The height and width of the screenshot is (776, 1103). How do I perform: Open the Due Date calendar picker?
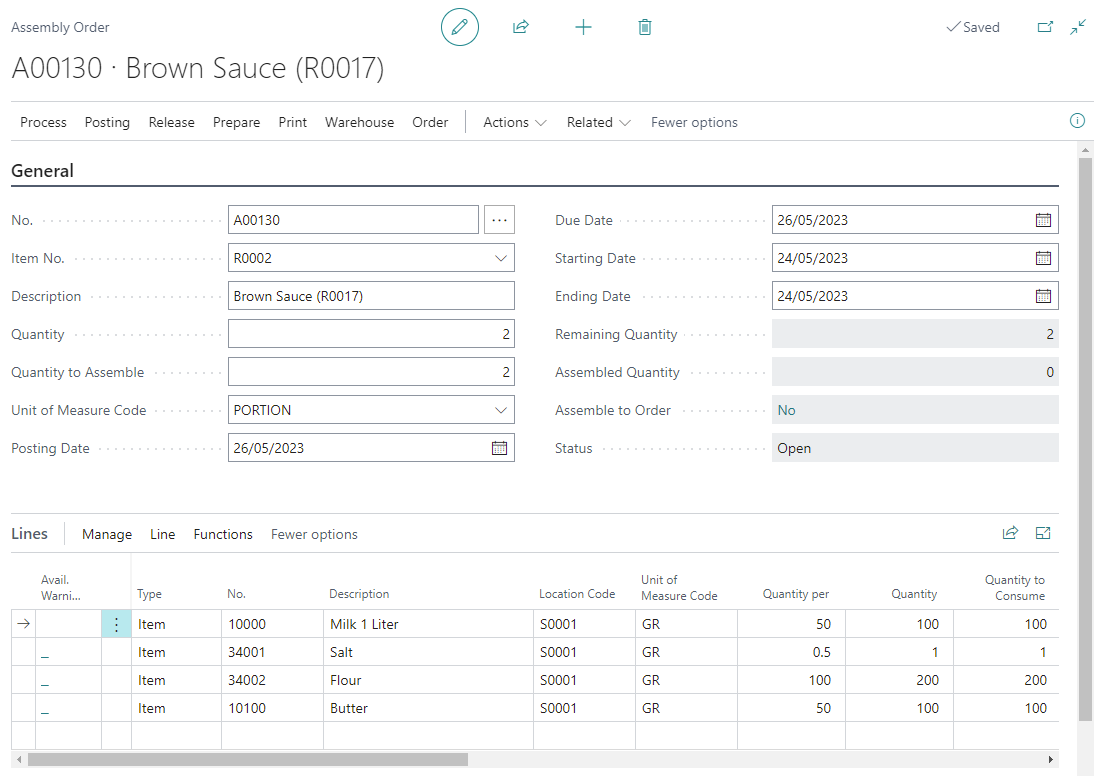[1043, 220]
